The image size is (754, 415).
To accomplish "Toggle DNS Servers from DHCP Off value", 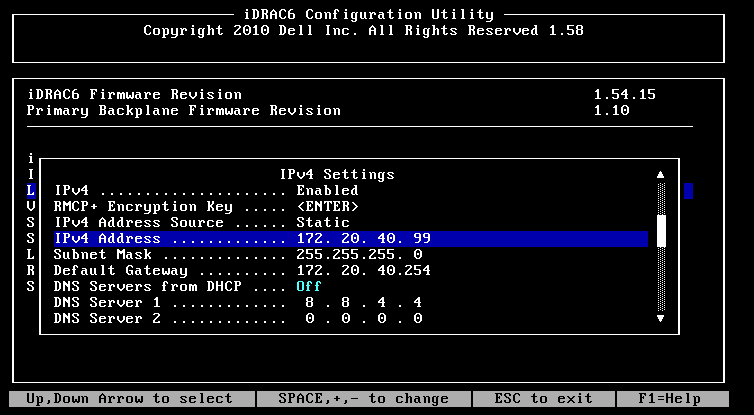I will [309, 287].
